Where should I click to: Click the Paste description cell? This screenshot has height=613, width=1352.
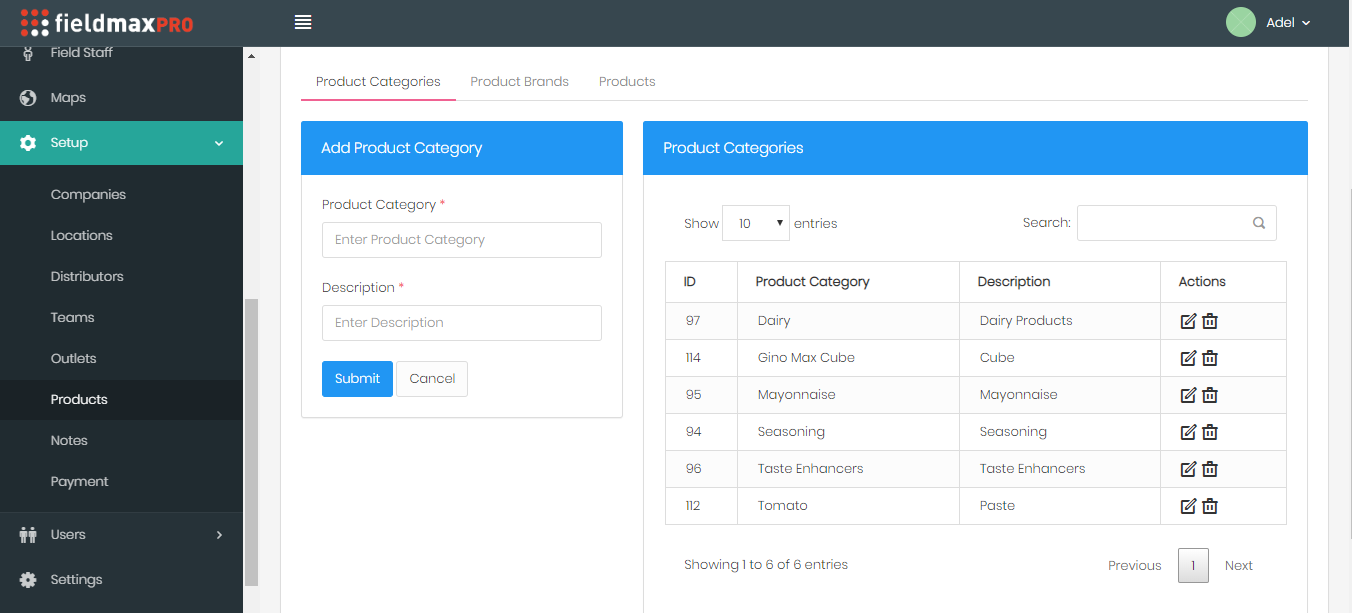coord(1060,506)
